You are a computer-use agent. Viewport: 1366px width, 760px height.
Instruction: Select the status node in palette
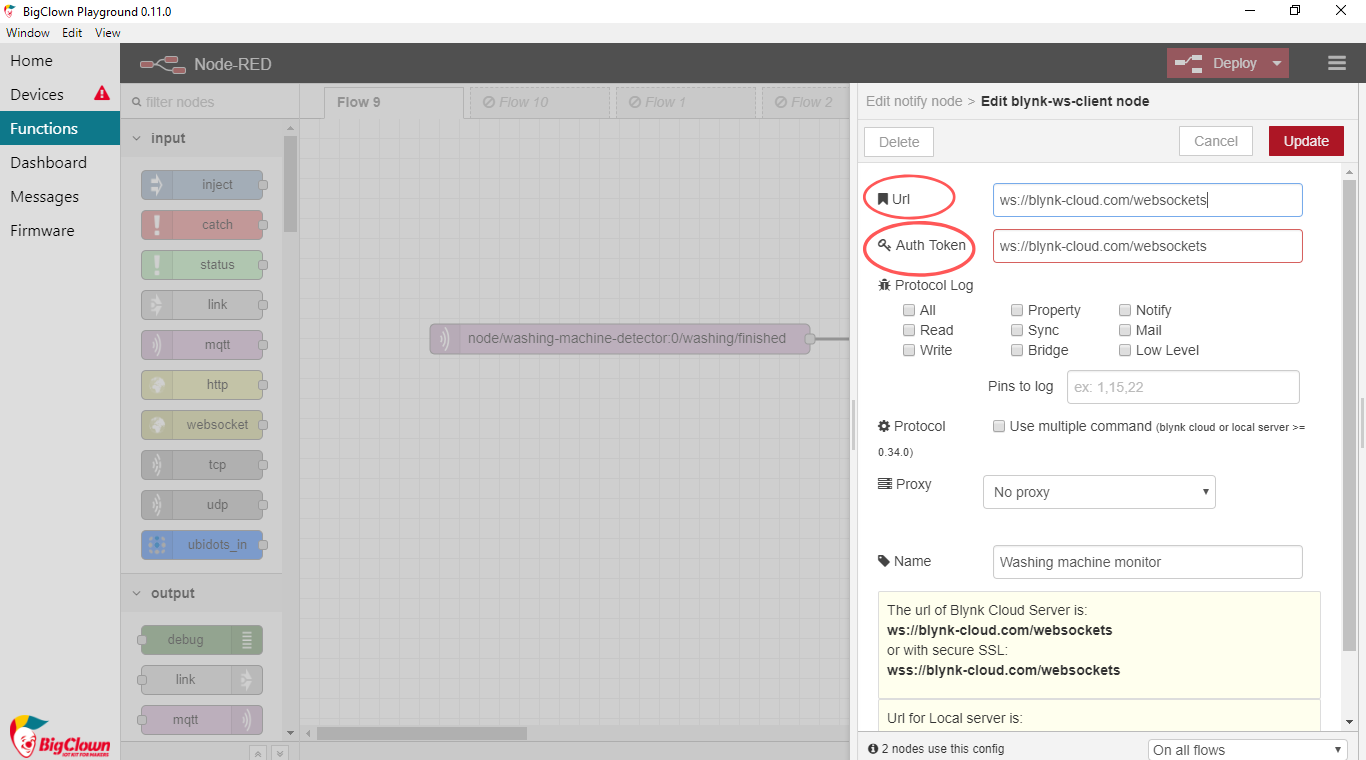(202, 265)
